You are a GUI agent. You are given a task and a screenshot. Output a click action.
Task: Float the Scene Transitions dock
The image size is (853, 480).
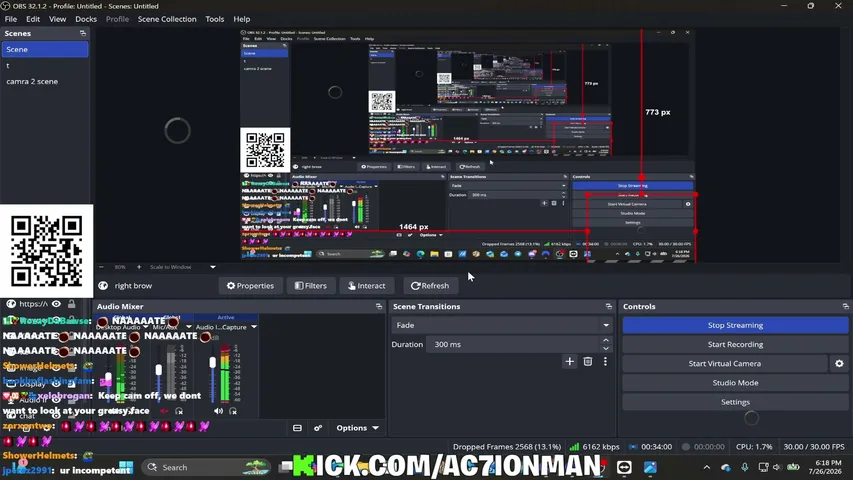pyautogui.click(x=609, y=306)
